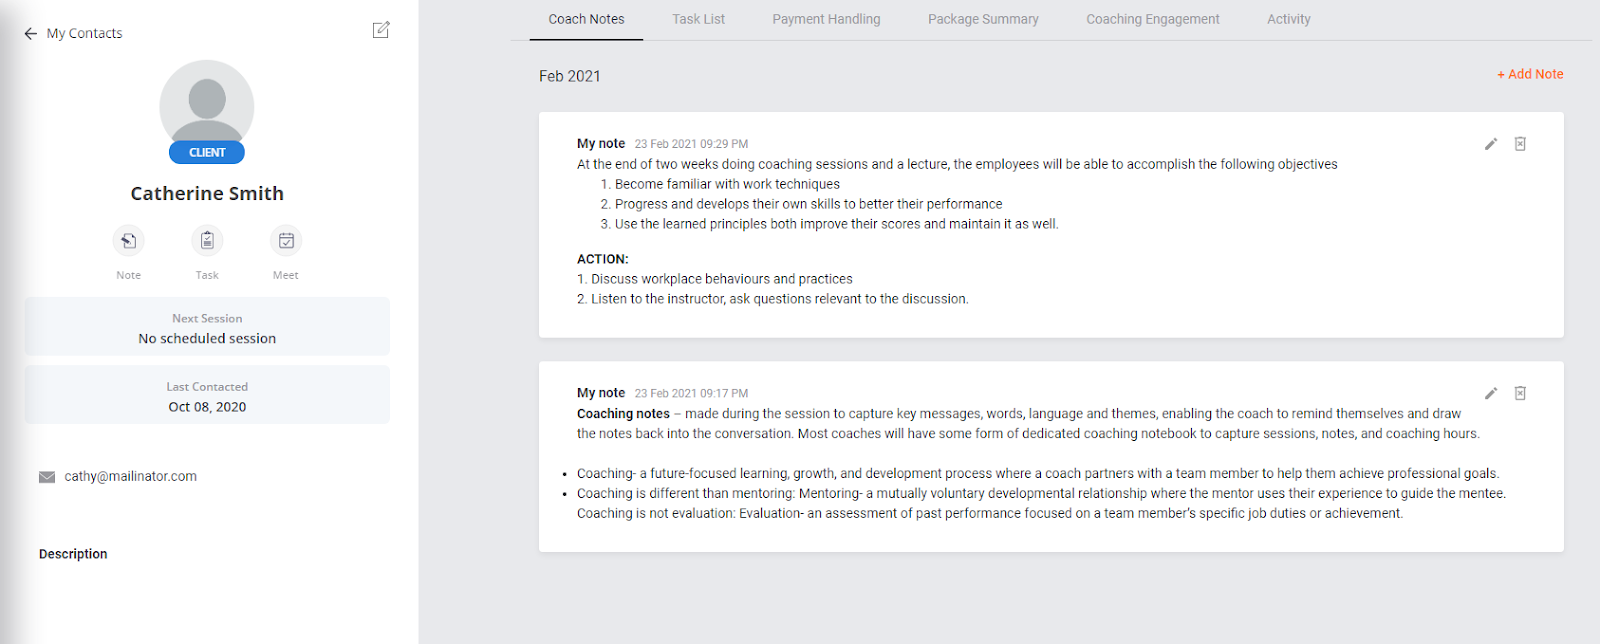Click the Next Session card
The width and height of the screenshot is (1600, 644).
coord(207,326)
